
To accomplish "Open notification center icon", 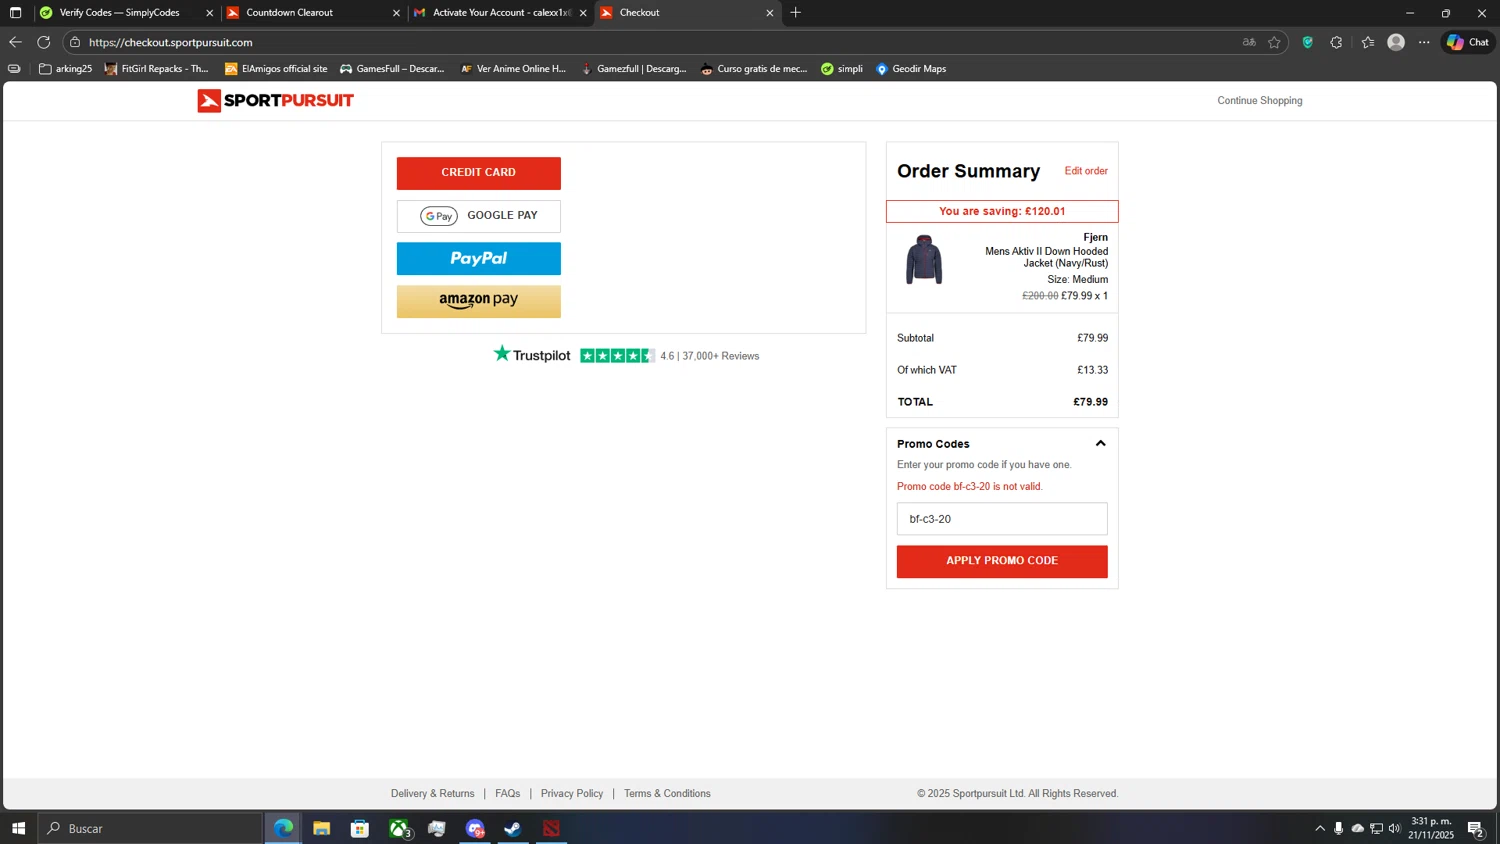I will [1475, 828].
